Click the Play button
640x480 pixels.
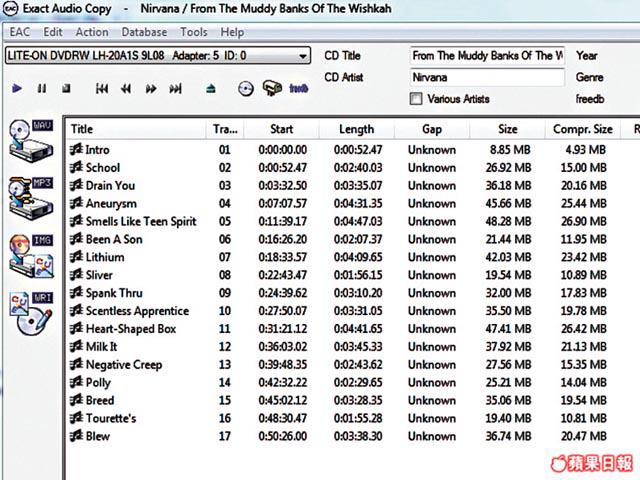pos(17,88)
